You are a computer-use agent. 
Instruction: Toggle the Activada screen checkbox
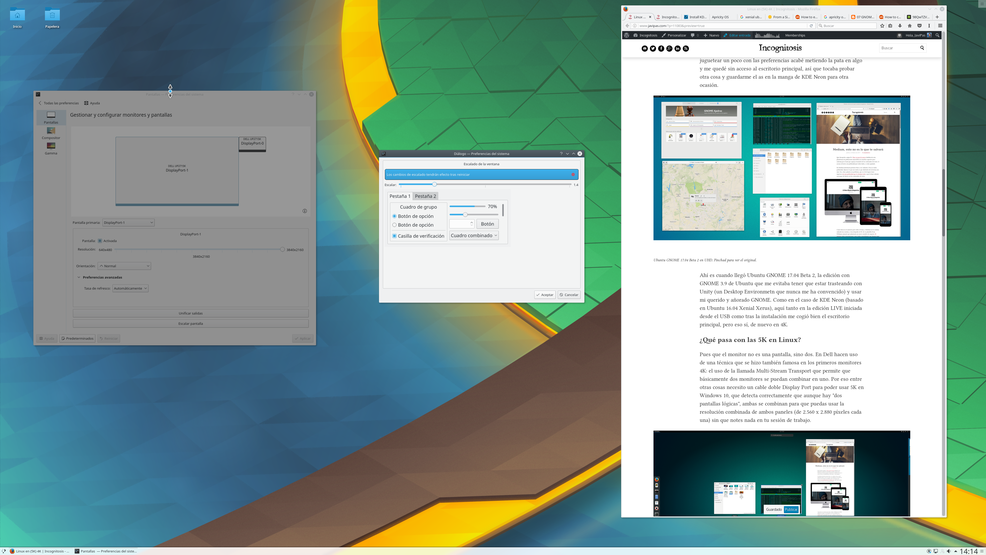click(101, 241)
